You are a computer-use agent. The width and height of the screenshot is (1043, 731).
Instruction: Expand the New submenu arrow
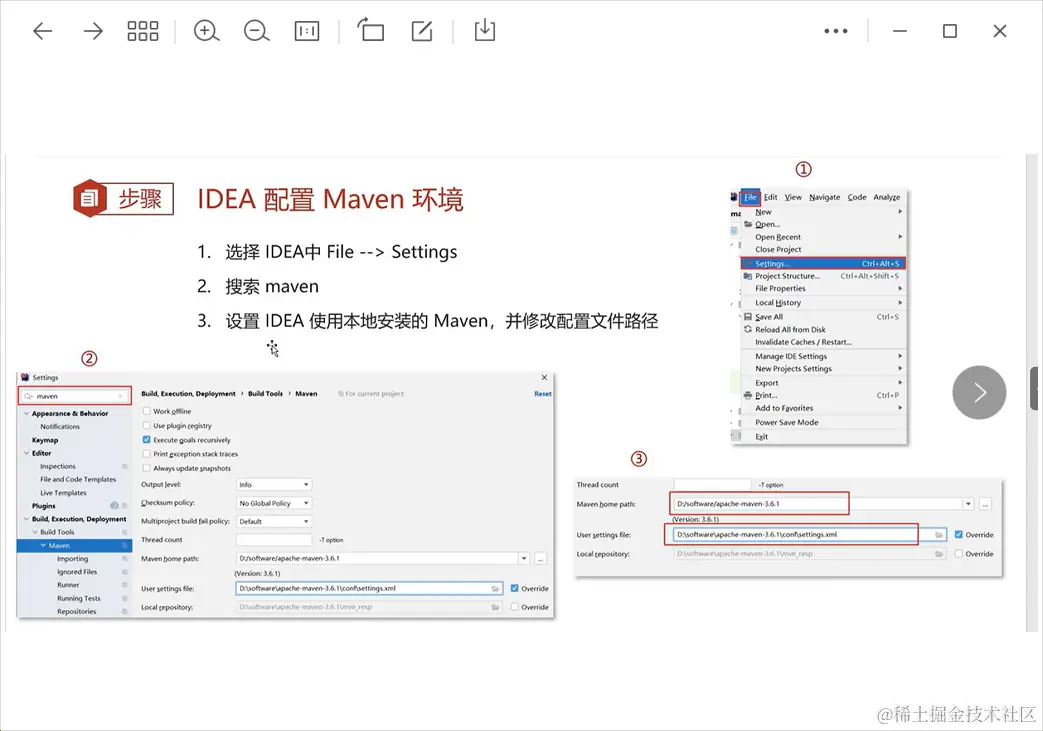(900, 212)
